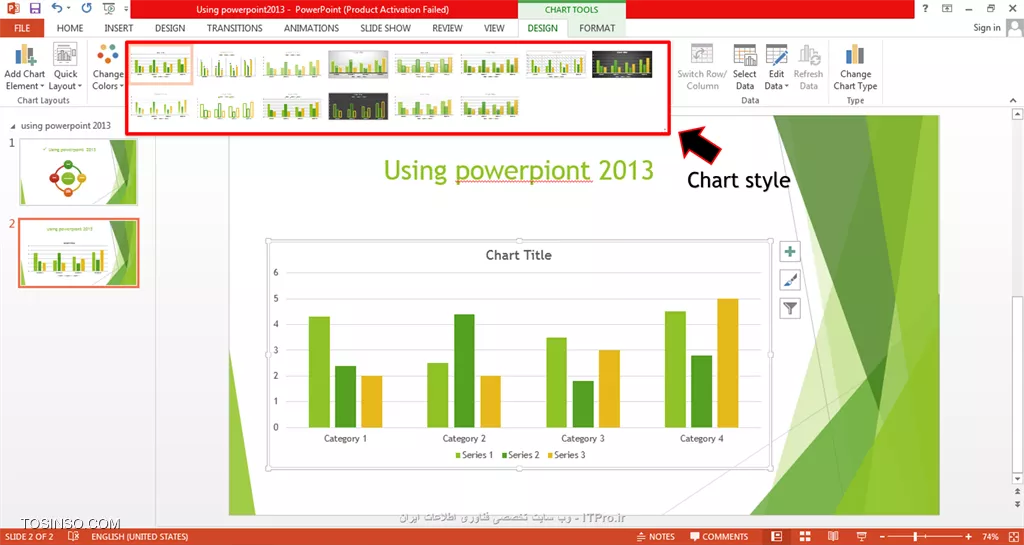Start slide show from status bar icon
The height and width of the screenshot is (545, 1024).
point(863,537)
